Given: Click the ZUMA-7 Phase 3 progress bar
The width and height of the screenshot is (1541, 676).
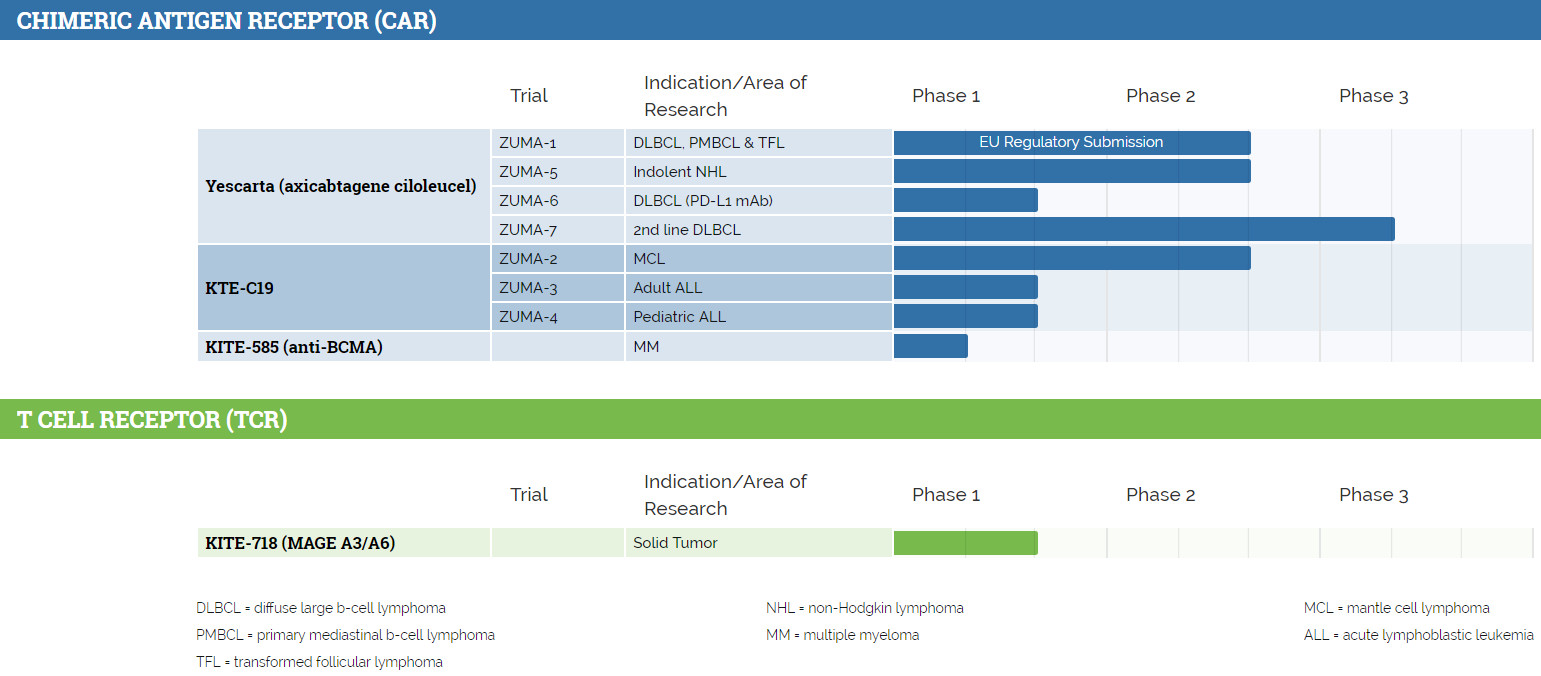Looking at the screenshot, I should [1144, 230].
